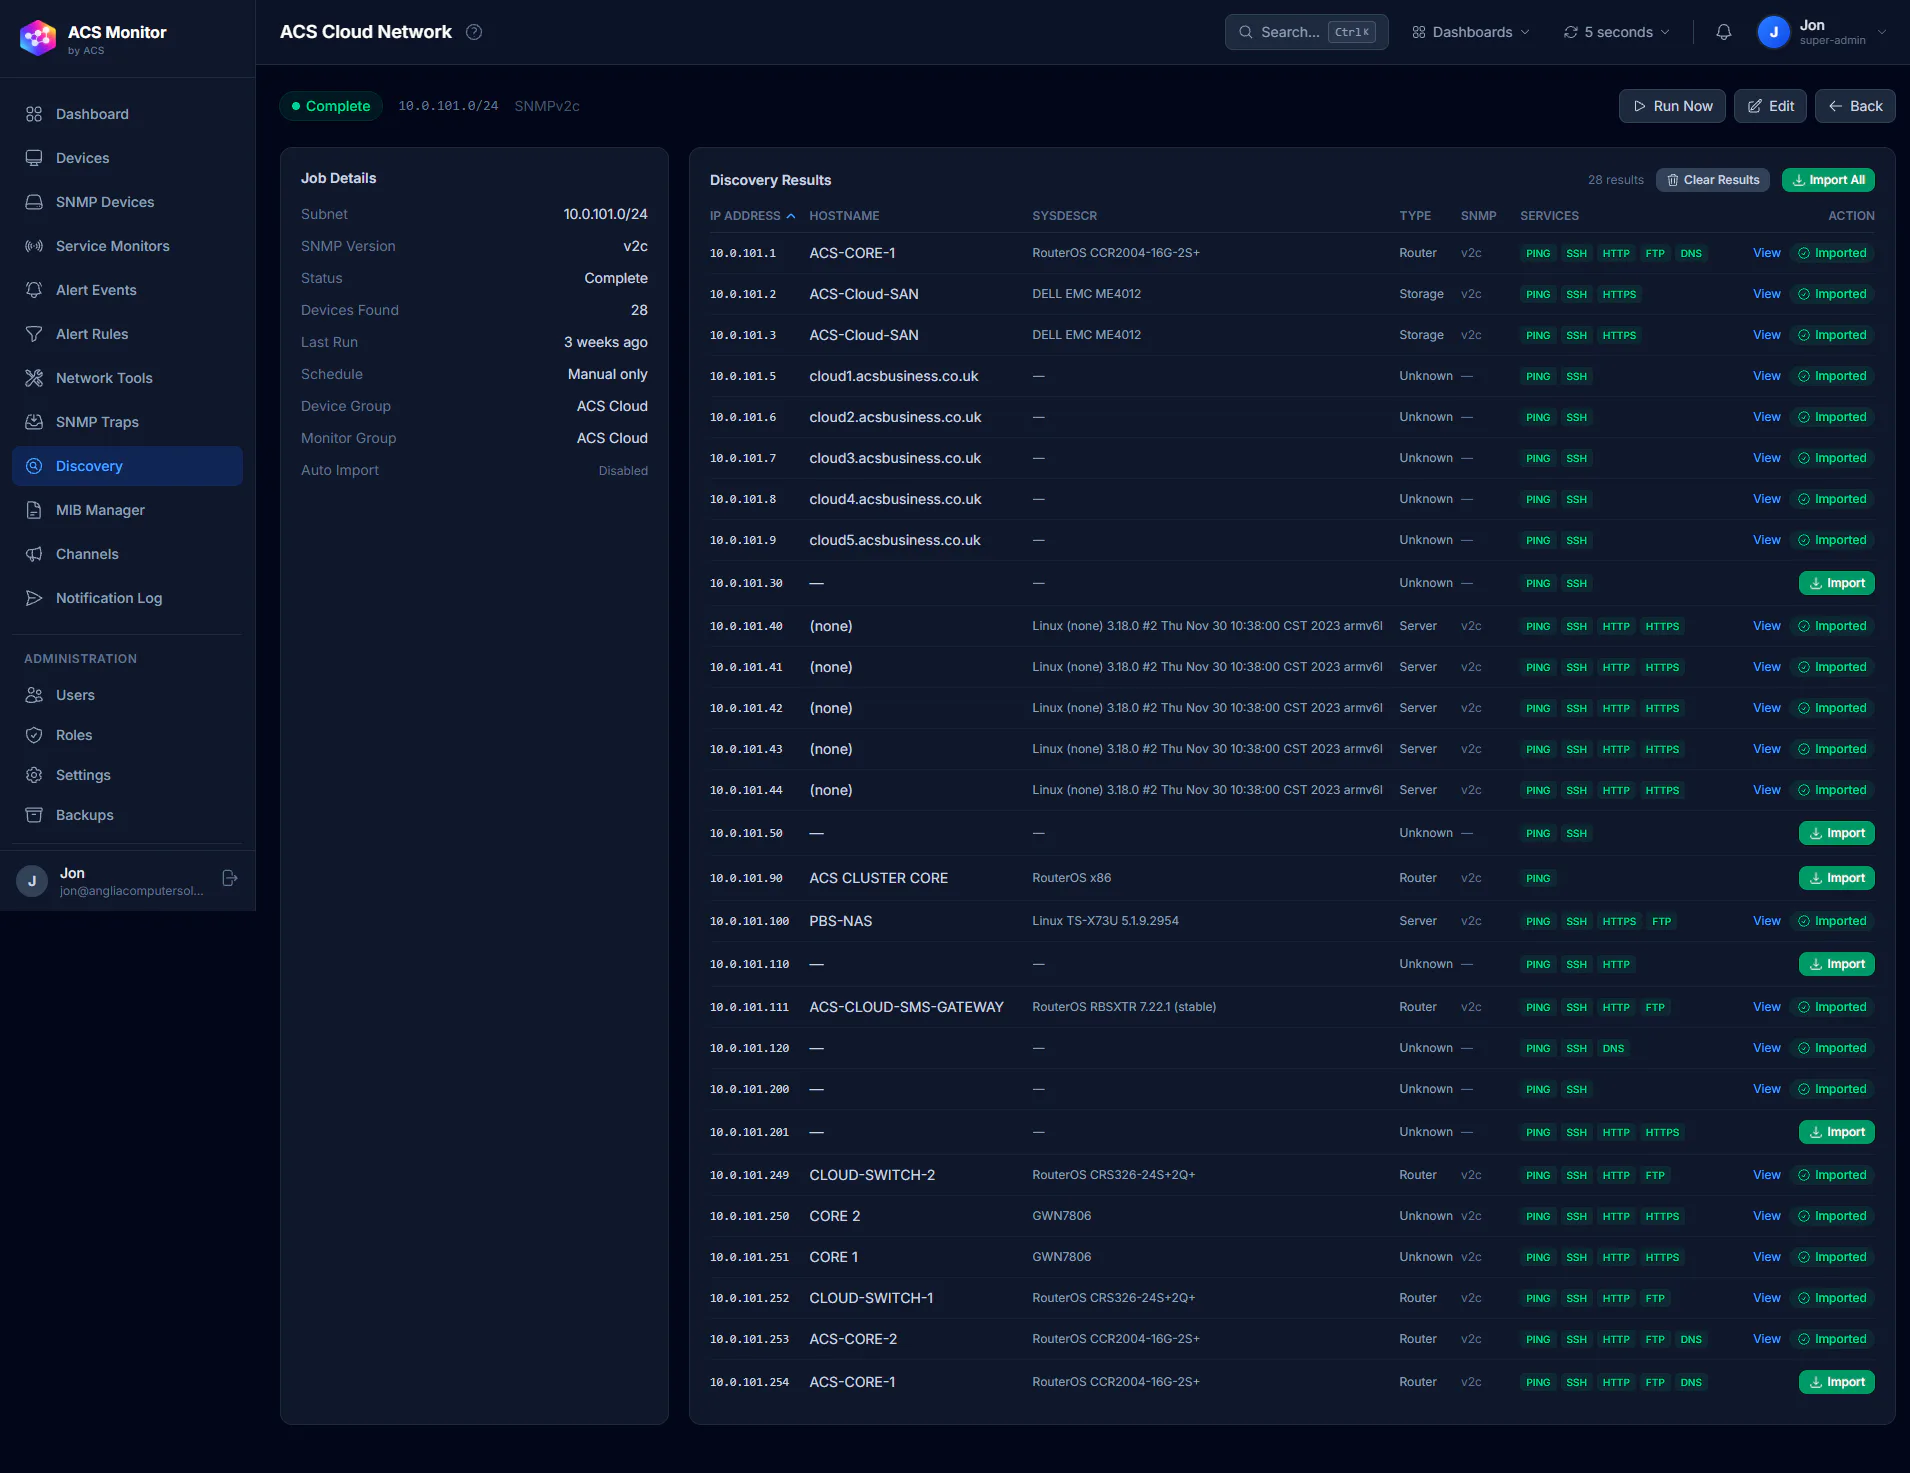Viewport: 1910px width, 1473px height.
Task: Click the Alert Events bell icon
Action: pyautogui.click(x=34, y=290)
